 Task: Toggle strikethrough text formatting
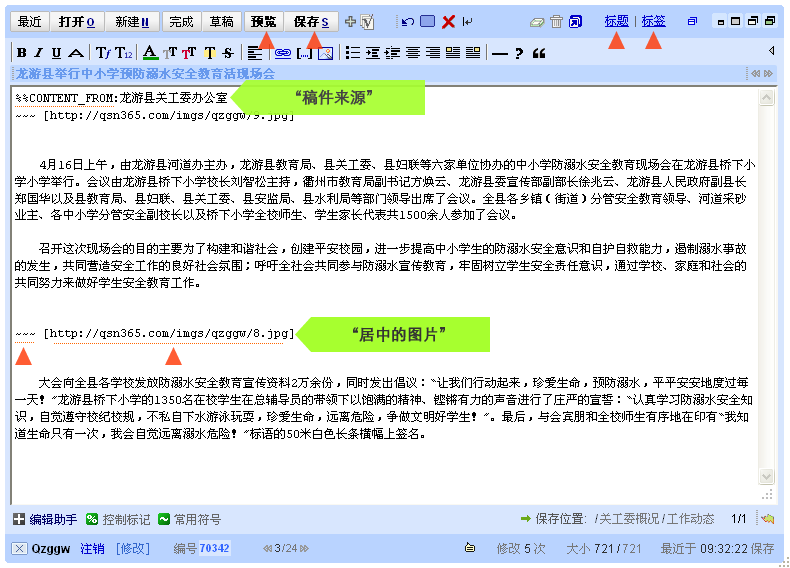228,53
